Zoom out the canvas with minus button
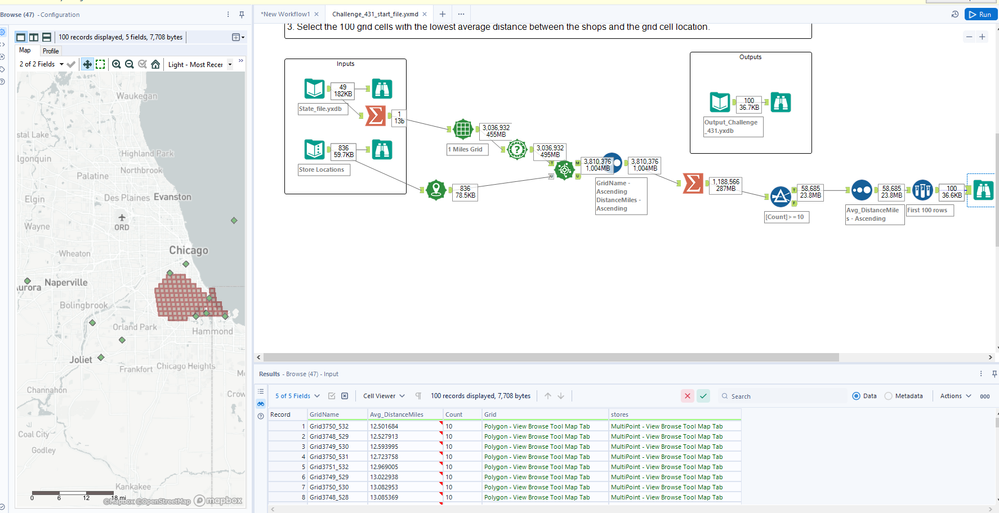 (968, 37)
